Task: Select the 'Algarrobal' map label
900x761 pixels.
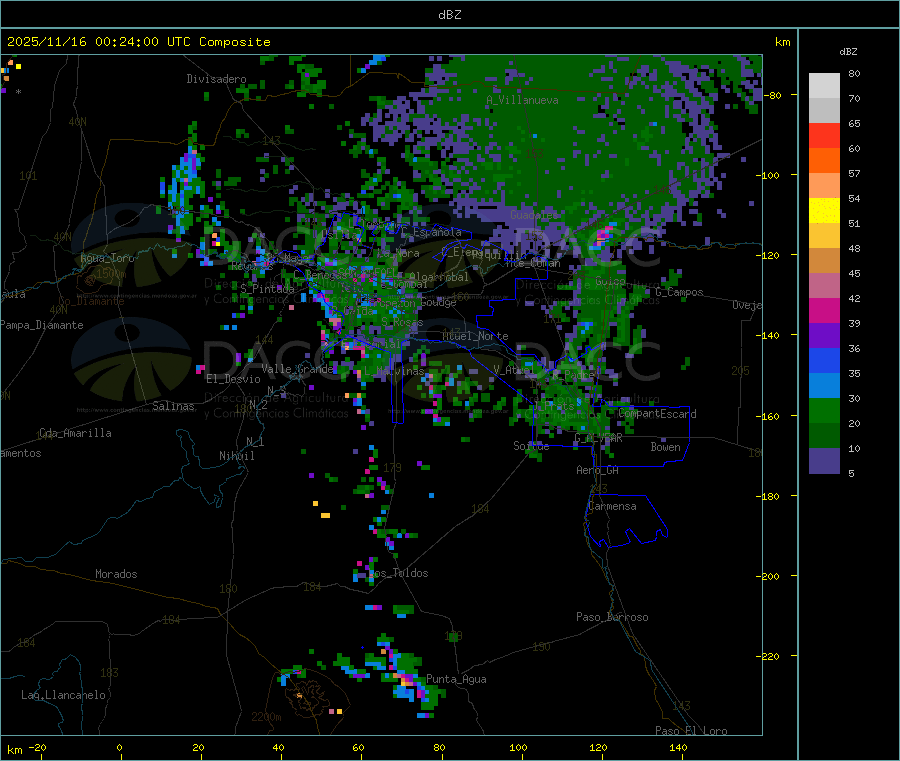Action: click(x=439, y=277)
